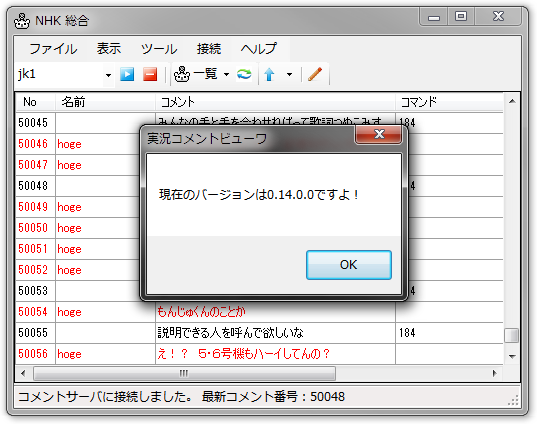This screenshot has height=424, width=537.
Task: Click the コマンド column header
Action: click(x=449, y=102)
